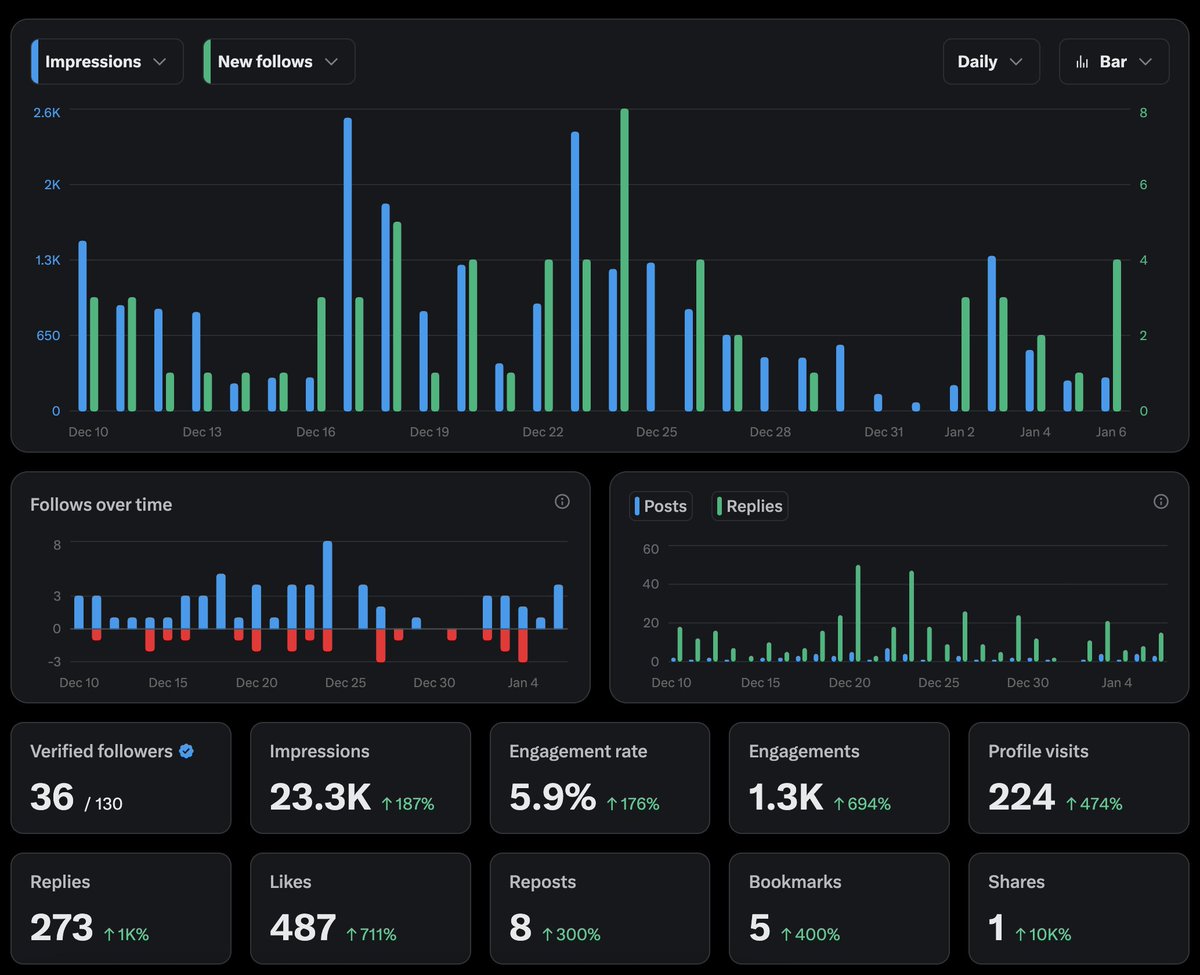Open the Daily interval dropdown
1200x975 pixels.
coord(991,62)
